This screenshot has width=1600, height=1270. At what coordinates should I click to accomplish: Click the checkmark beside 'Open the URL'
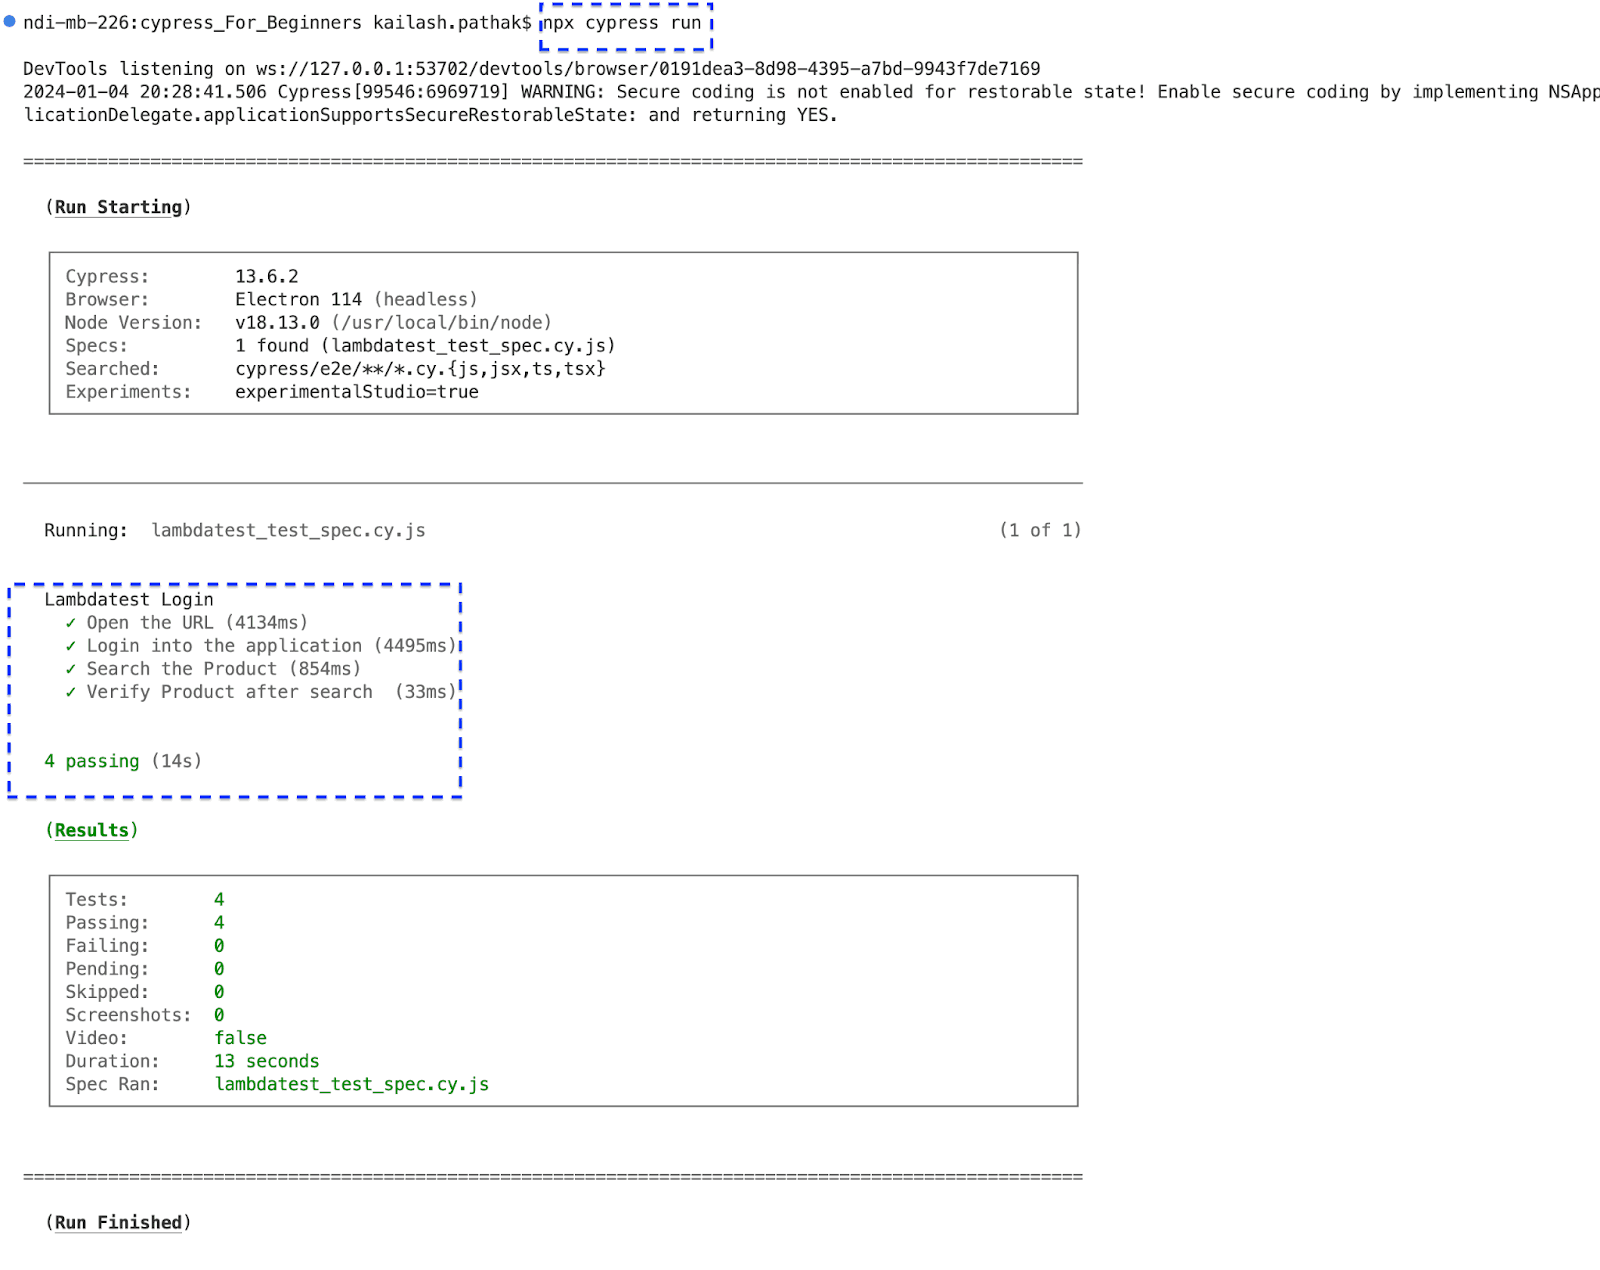pos(70,623)
